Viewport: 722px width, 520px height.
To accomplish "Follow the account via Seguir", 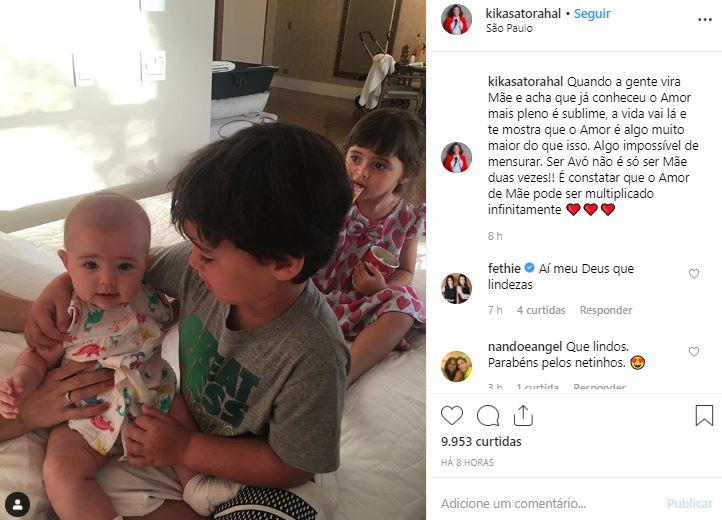I will tap(592, 14).
